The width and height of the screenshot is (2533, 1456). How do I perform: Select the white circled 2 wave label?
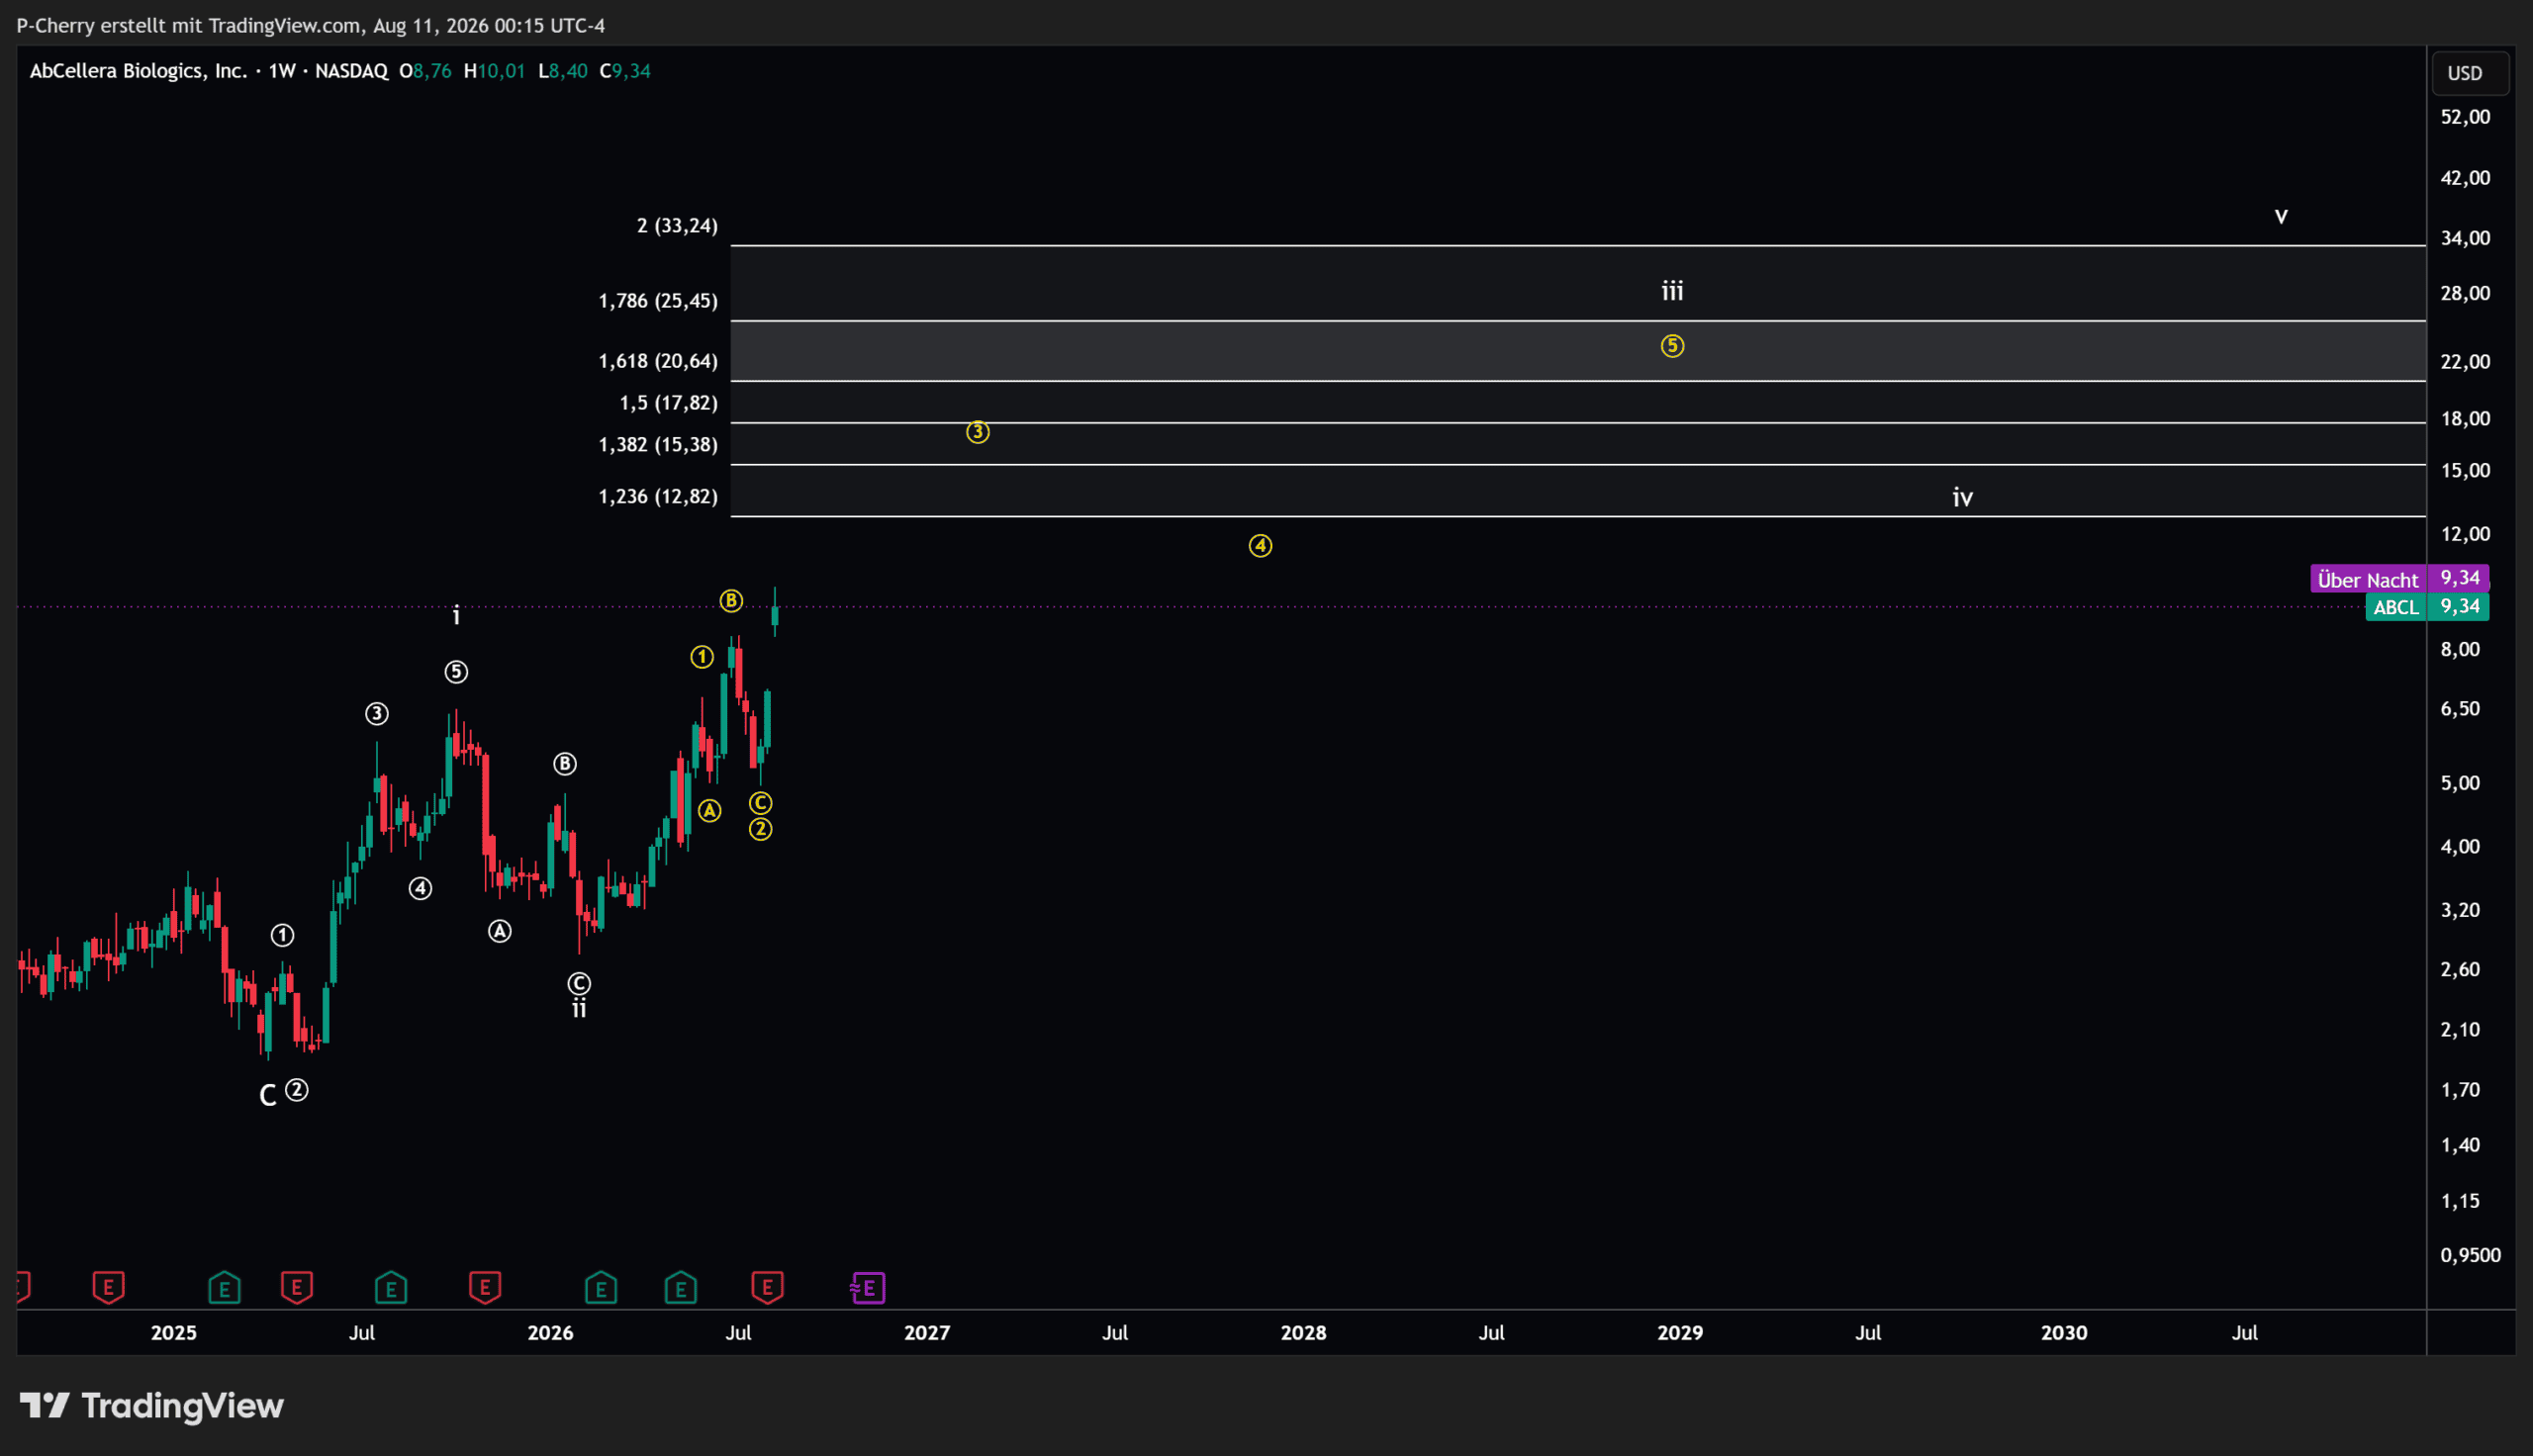(297, 1090)
